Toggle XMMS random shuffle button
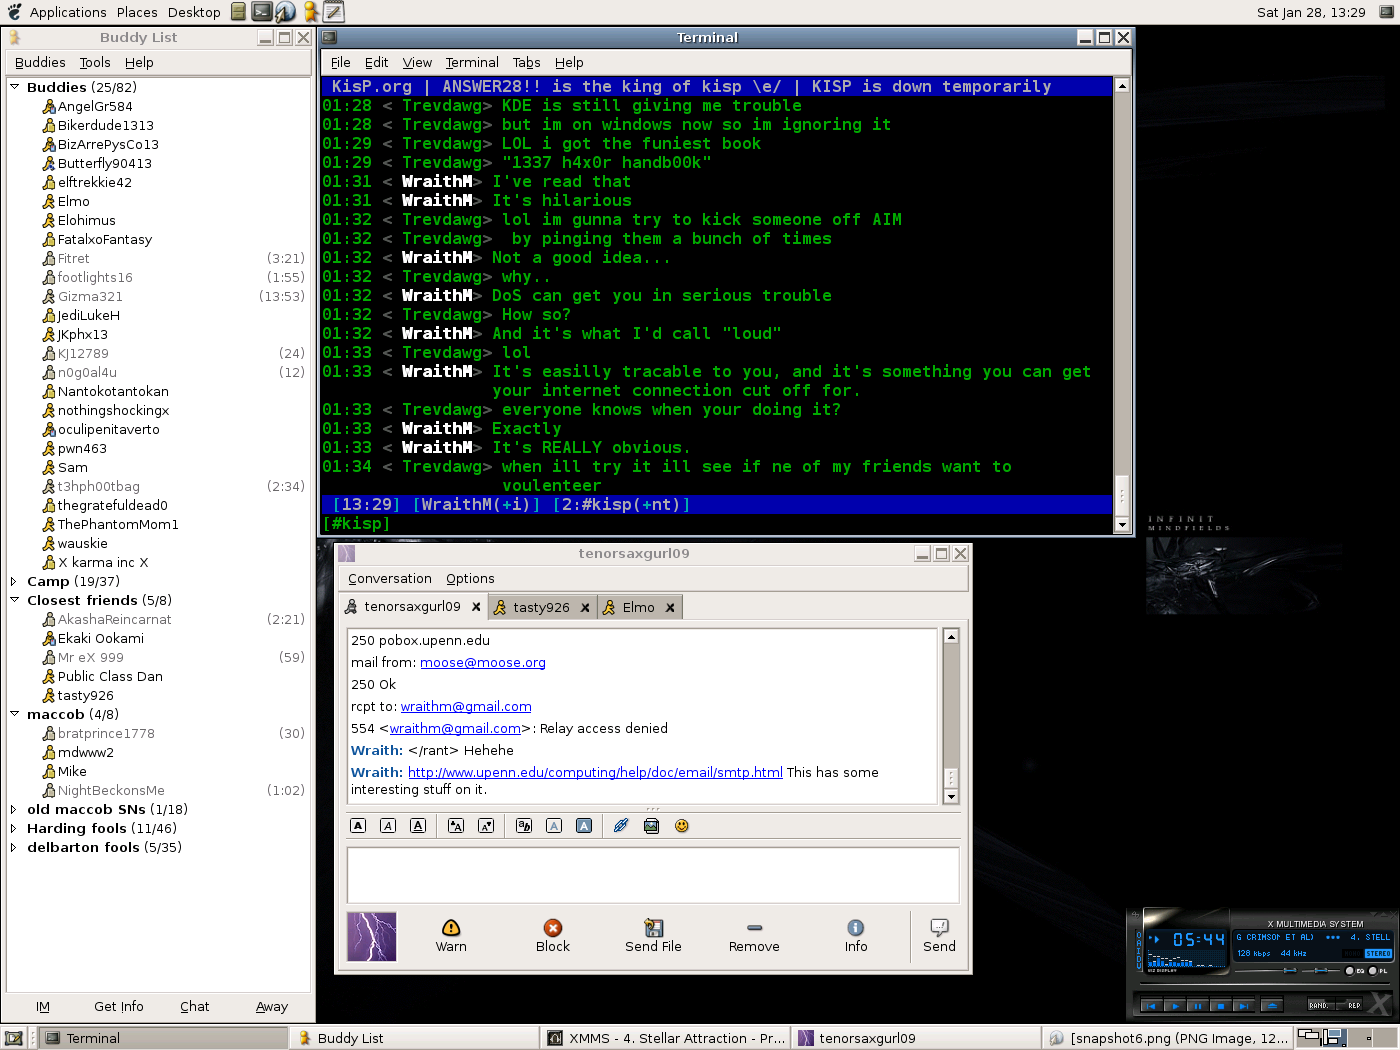 coord(1319,1005)
